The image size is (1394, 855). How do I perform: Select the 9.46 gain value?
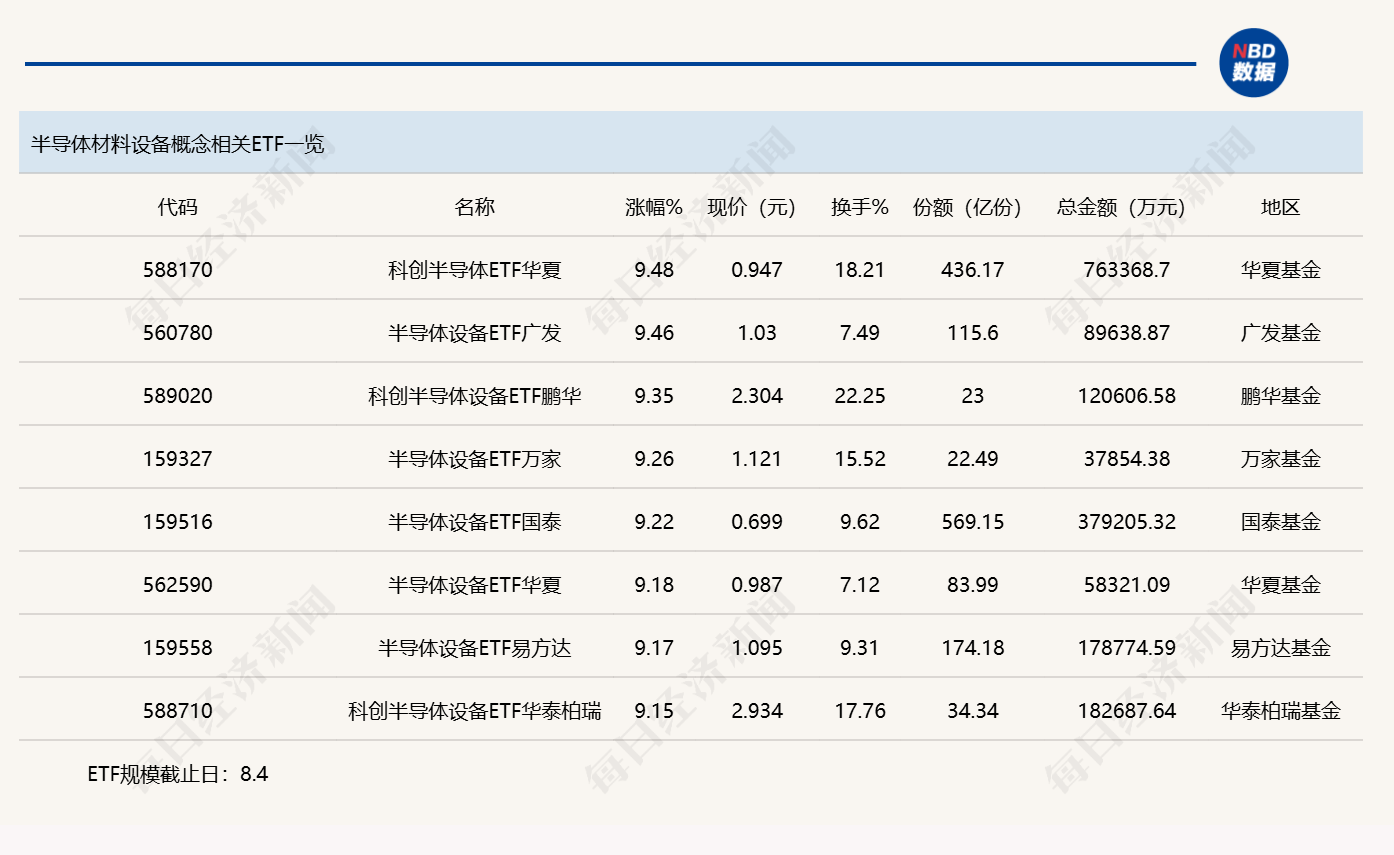pyautogui.click(x=654, y=333)
